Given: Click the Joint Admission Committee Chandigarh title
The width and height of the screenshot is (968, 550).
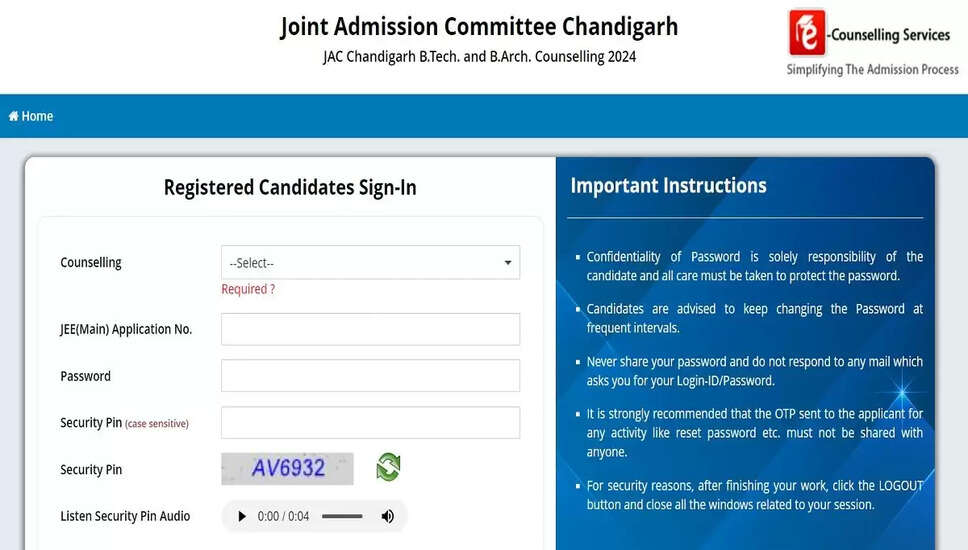Looking at the screenshot, I should point(479,26).
